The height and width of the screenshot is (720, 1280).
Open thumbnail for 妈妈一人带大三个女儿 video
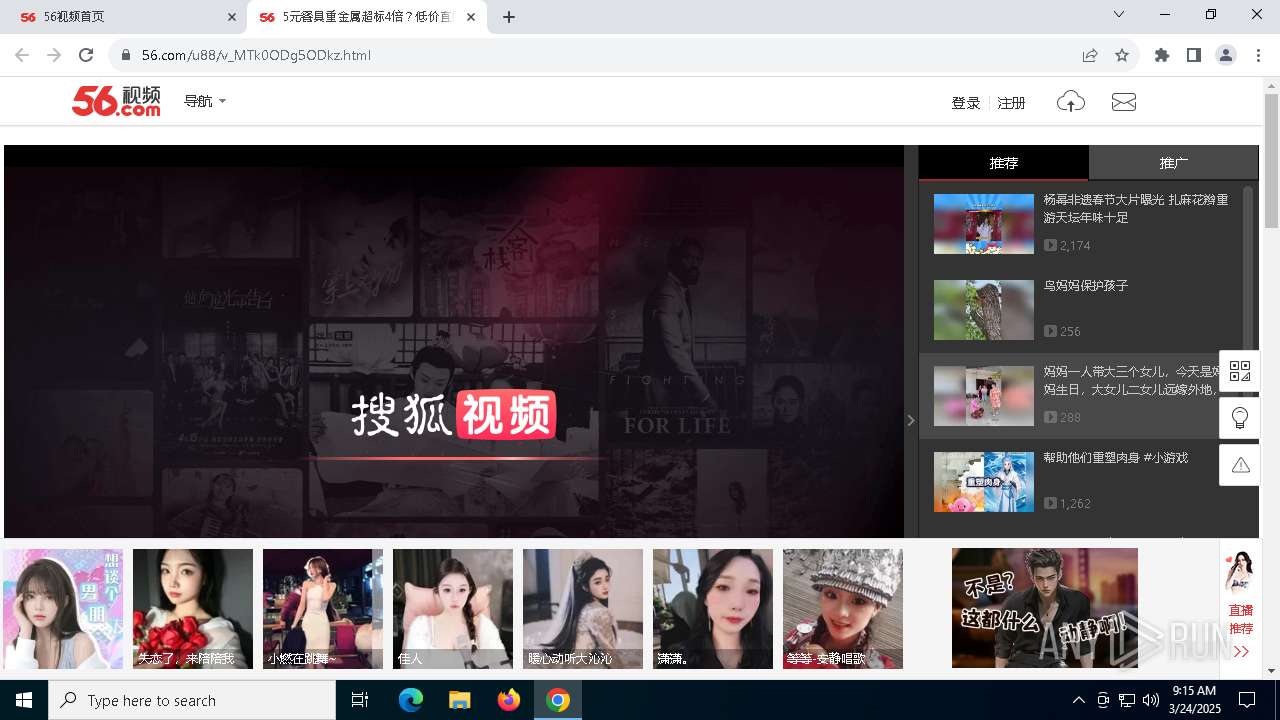click(984, 396)
